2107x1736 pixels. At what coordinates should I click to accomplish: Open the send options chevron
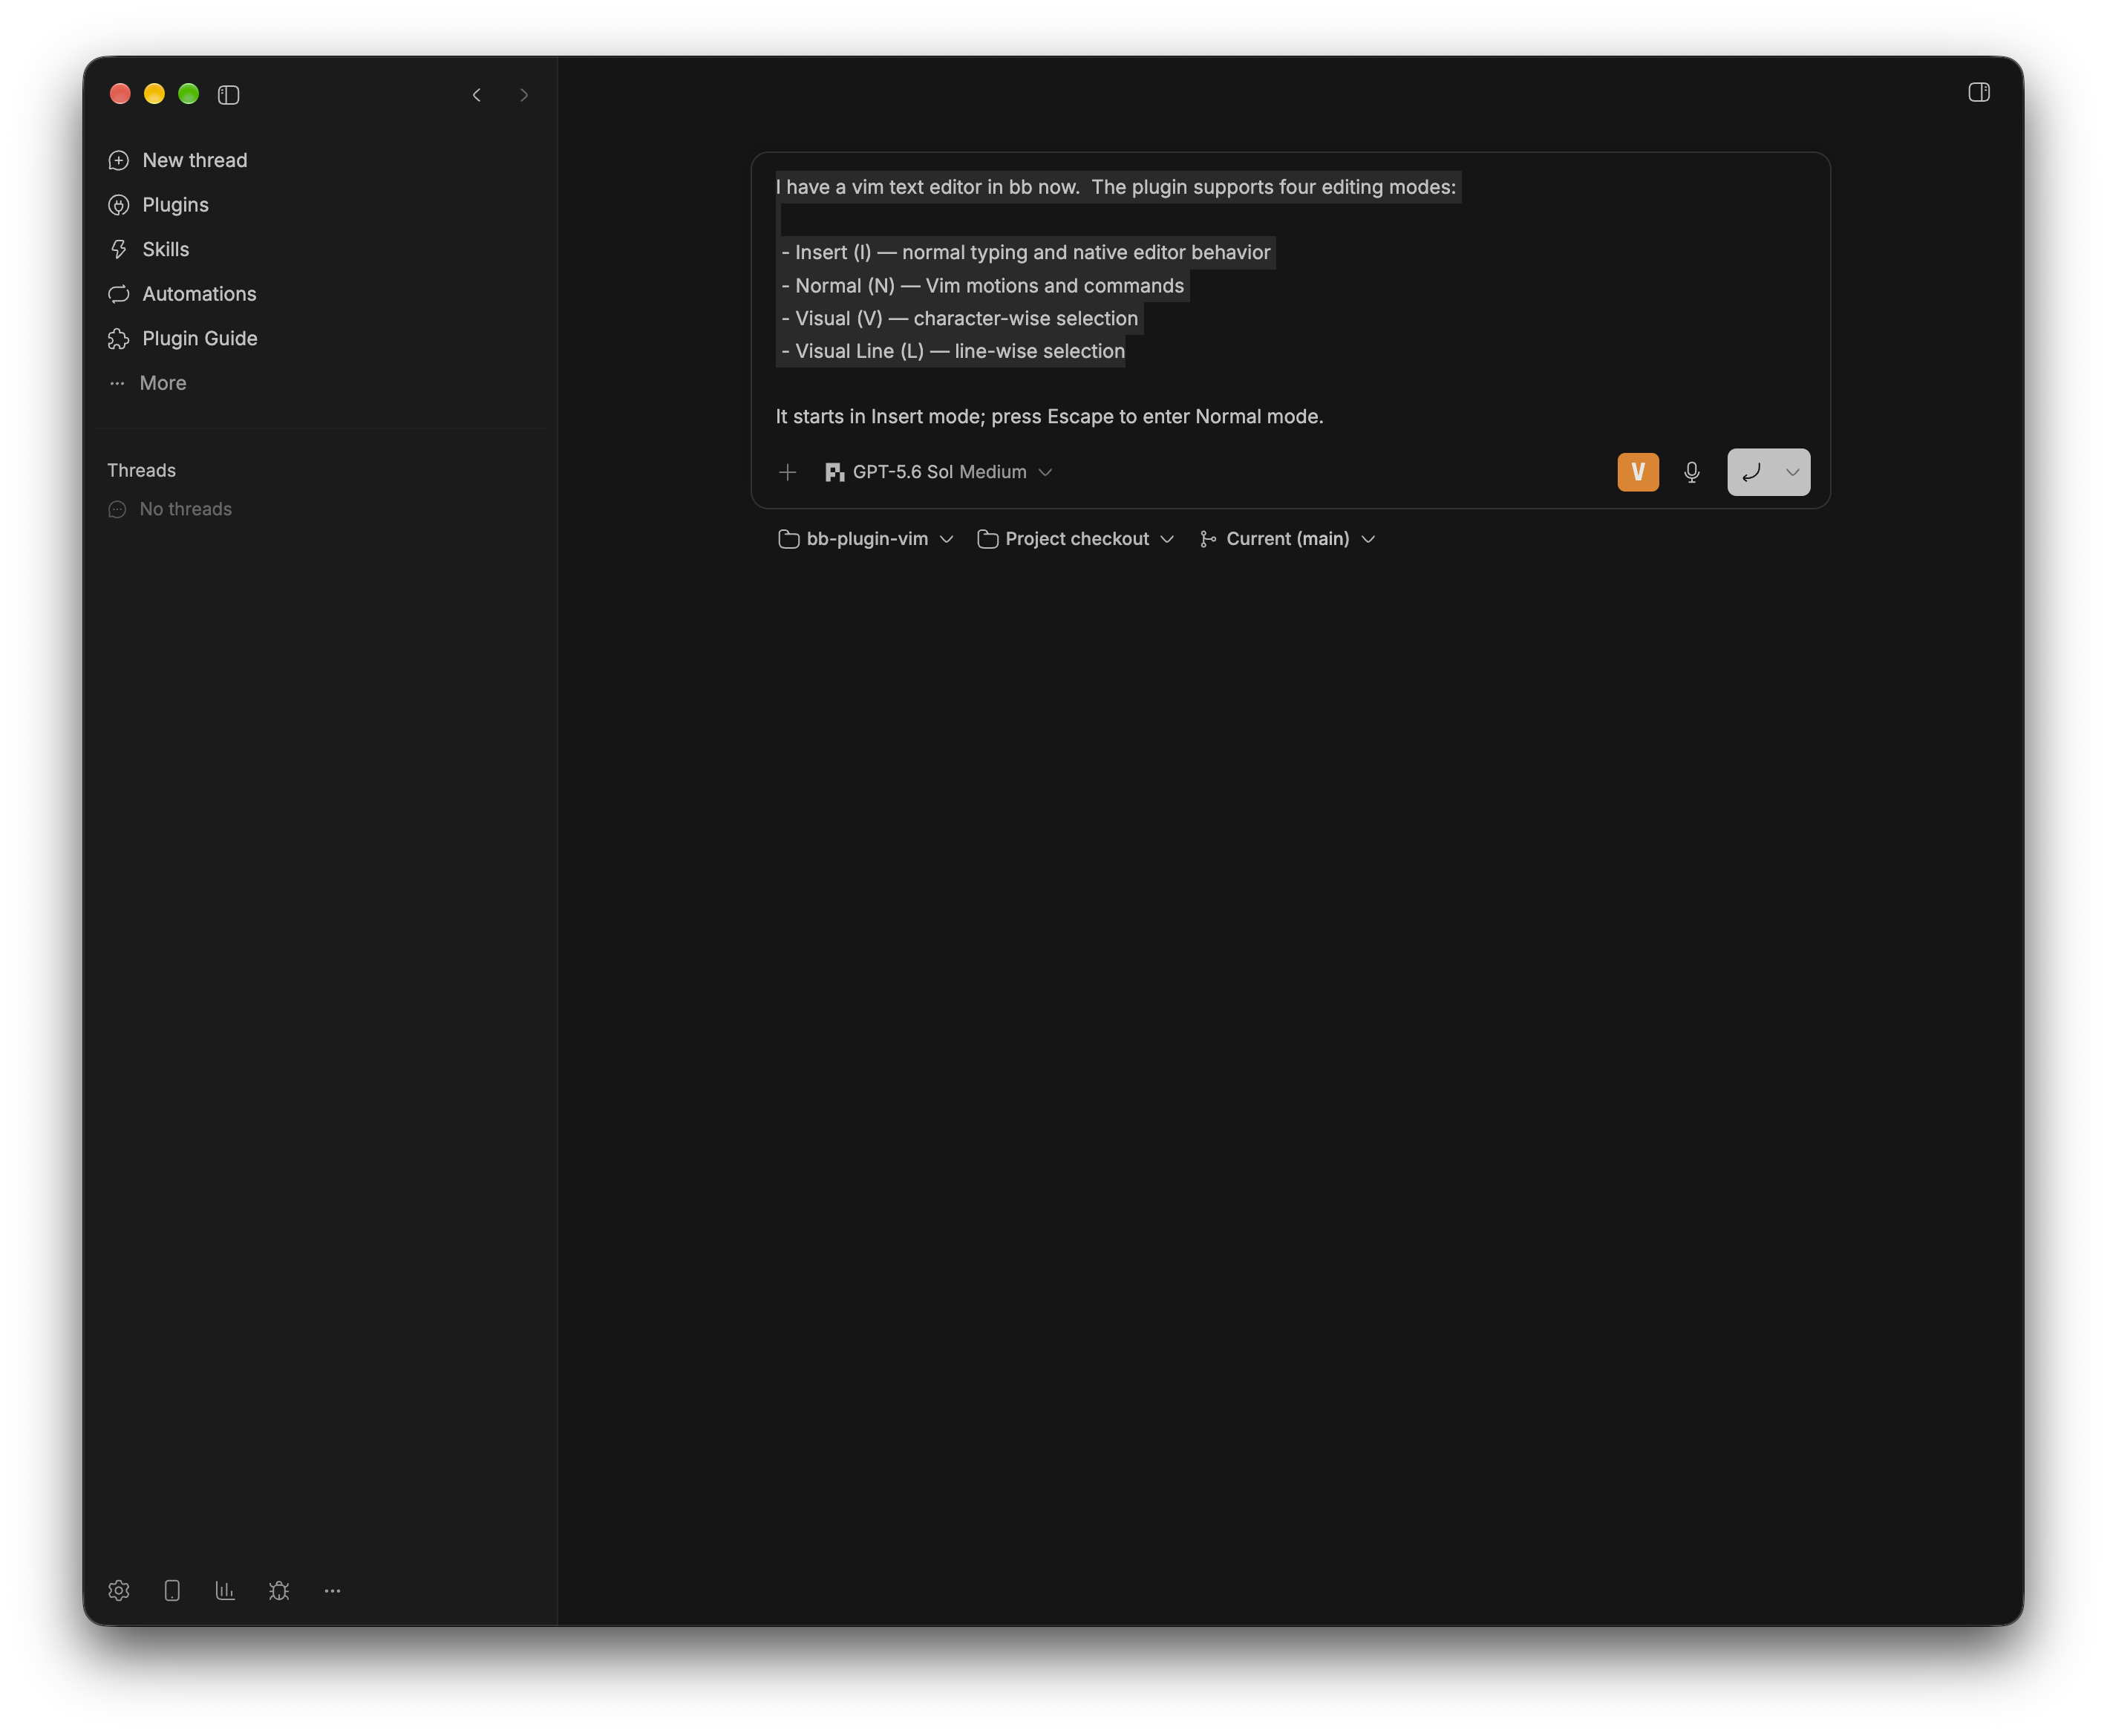1792,472
